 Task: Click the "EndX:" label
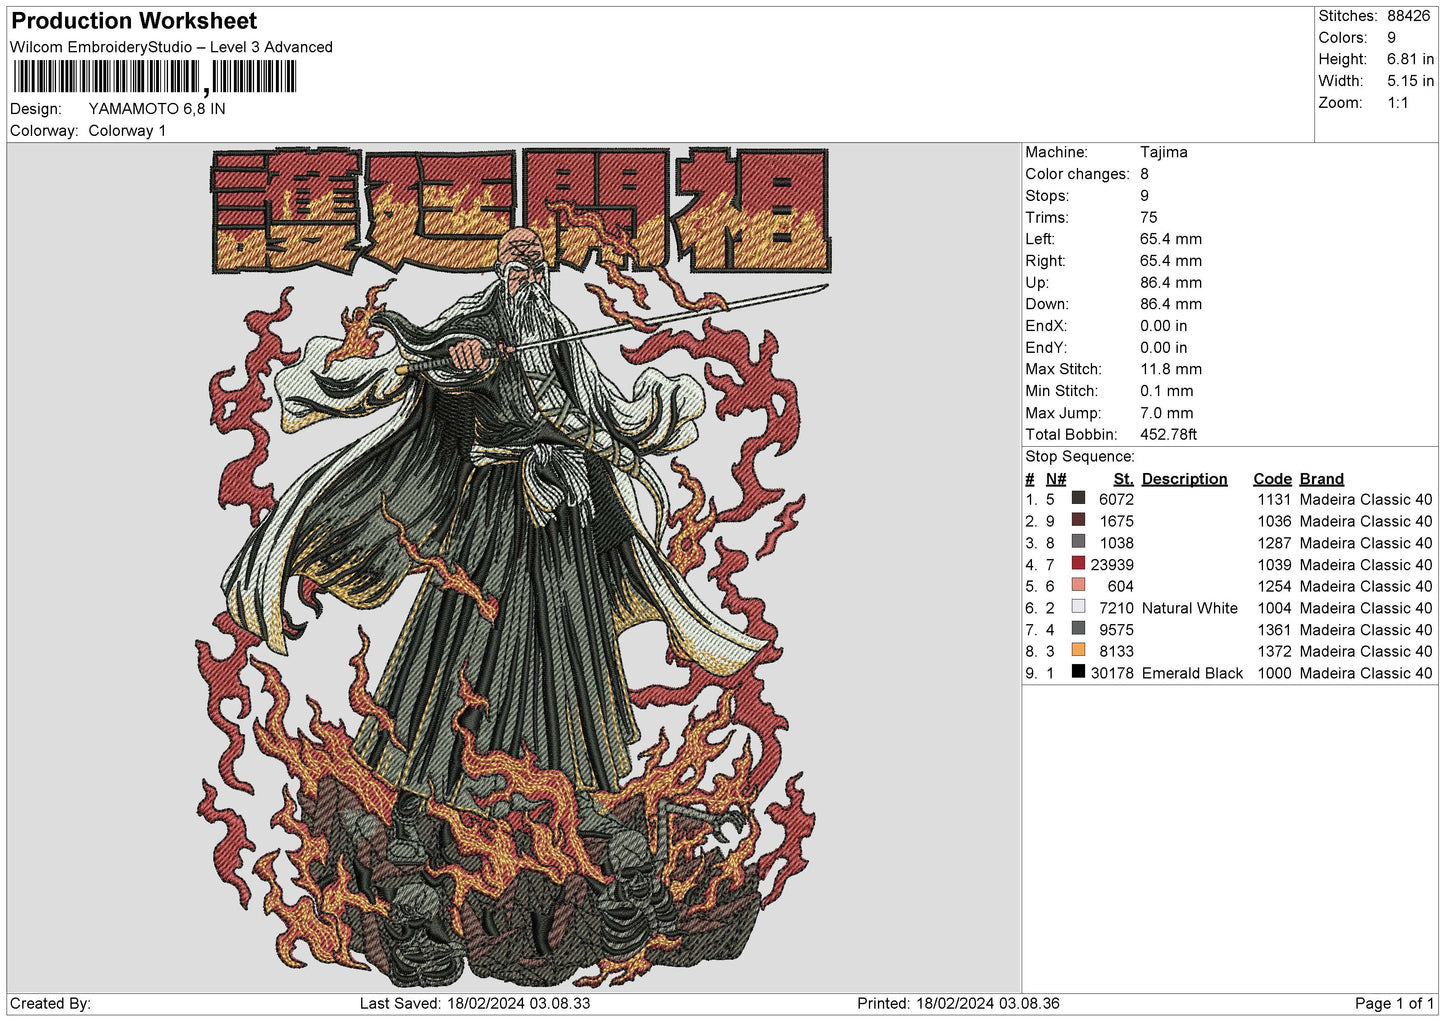point(1046,326)
